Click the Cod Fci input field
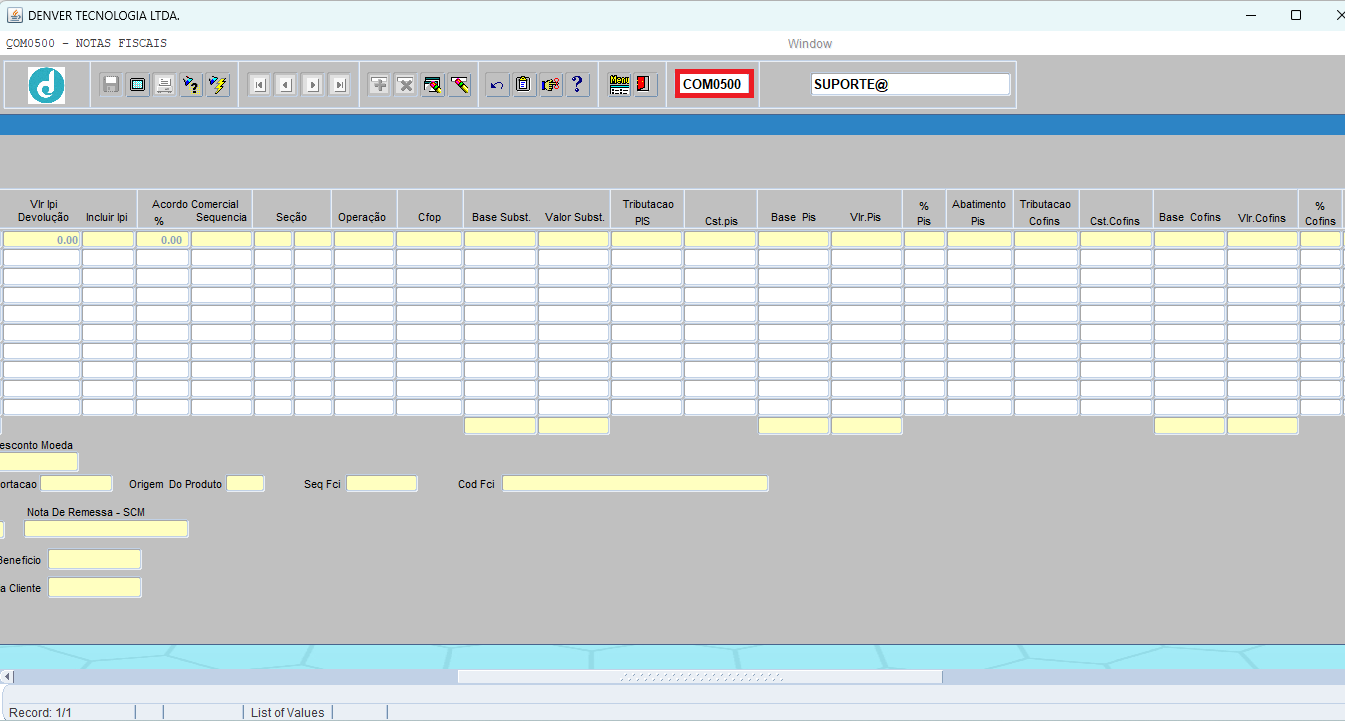This screenshot has width=1345, height=721. pyautogui.click(x=635, y=484)
